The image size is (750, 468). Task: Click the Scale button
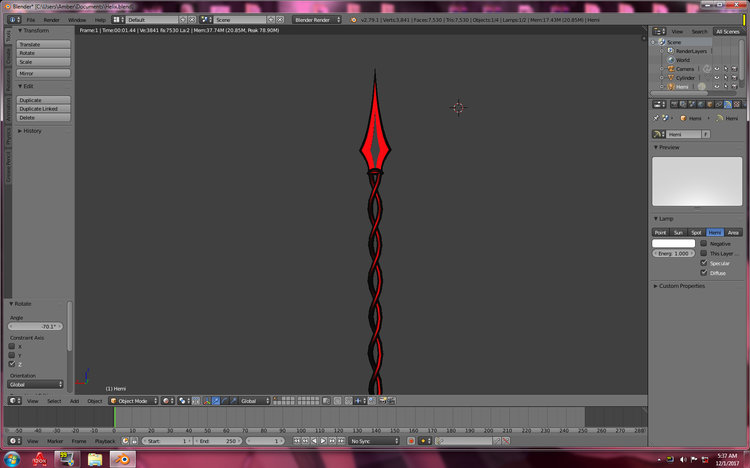tap(44, 62)
